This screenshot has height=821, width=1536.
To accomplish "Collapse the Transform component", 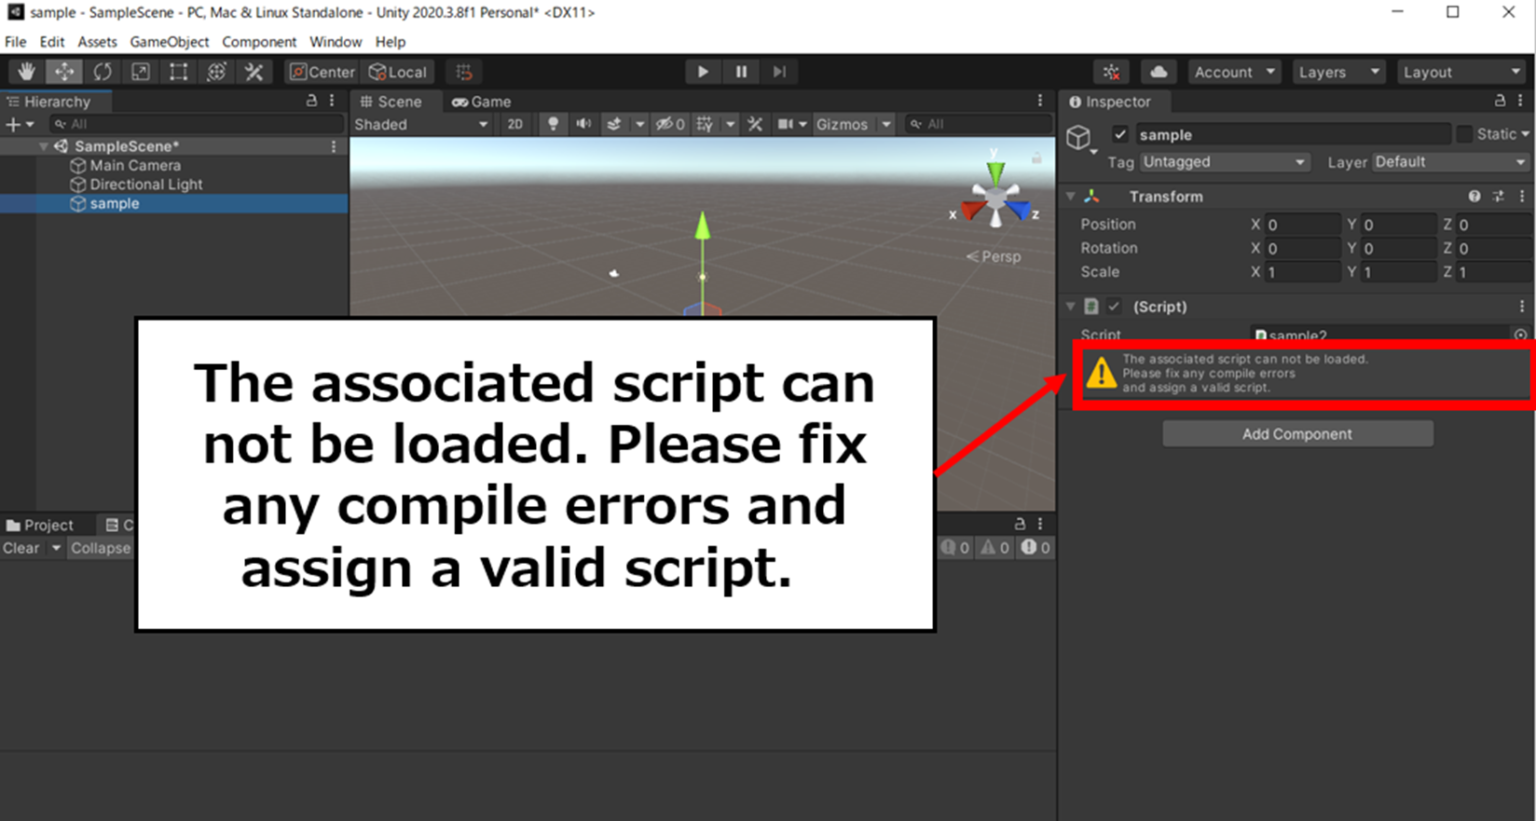I will pyautogui.click(x=1071, y=197).
